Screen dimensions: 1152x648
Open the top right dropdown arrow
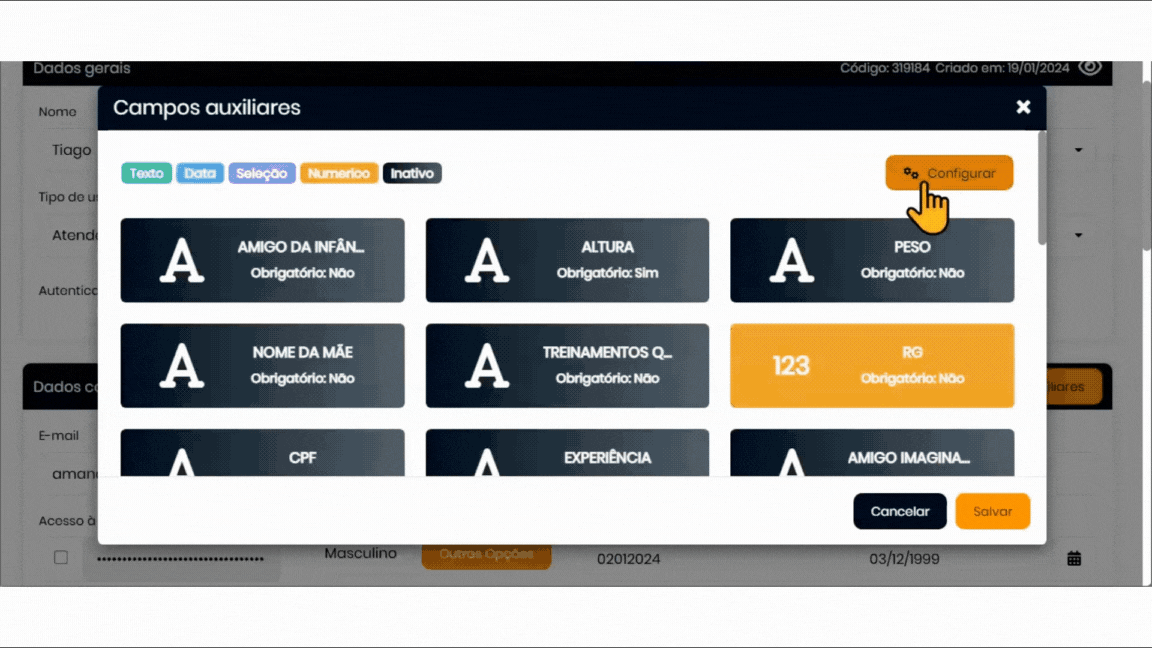tap(1079, 151)
